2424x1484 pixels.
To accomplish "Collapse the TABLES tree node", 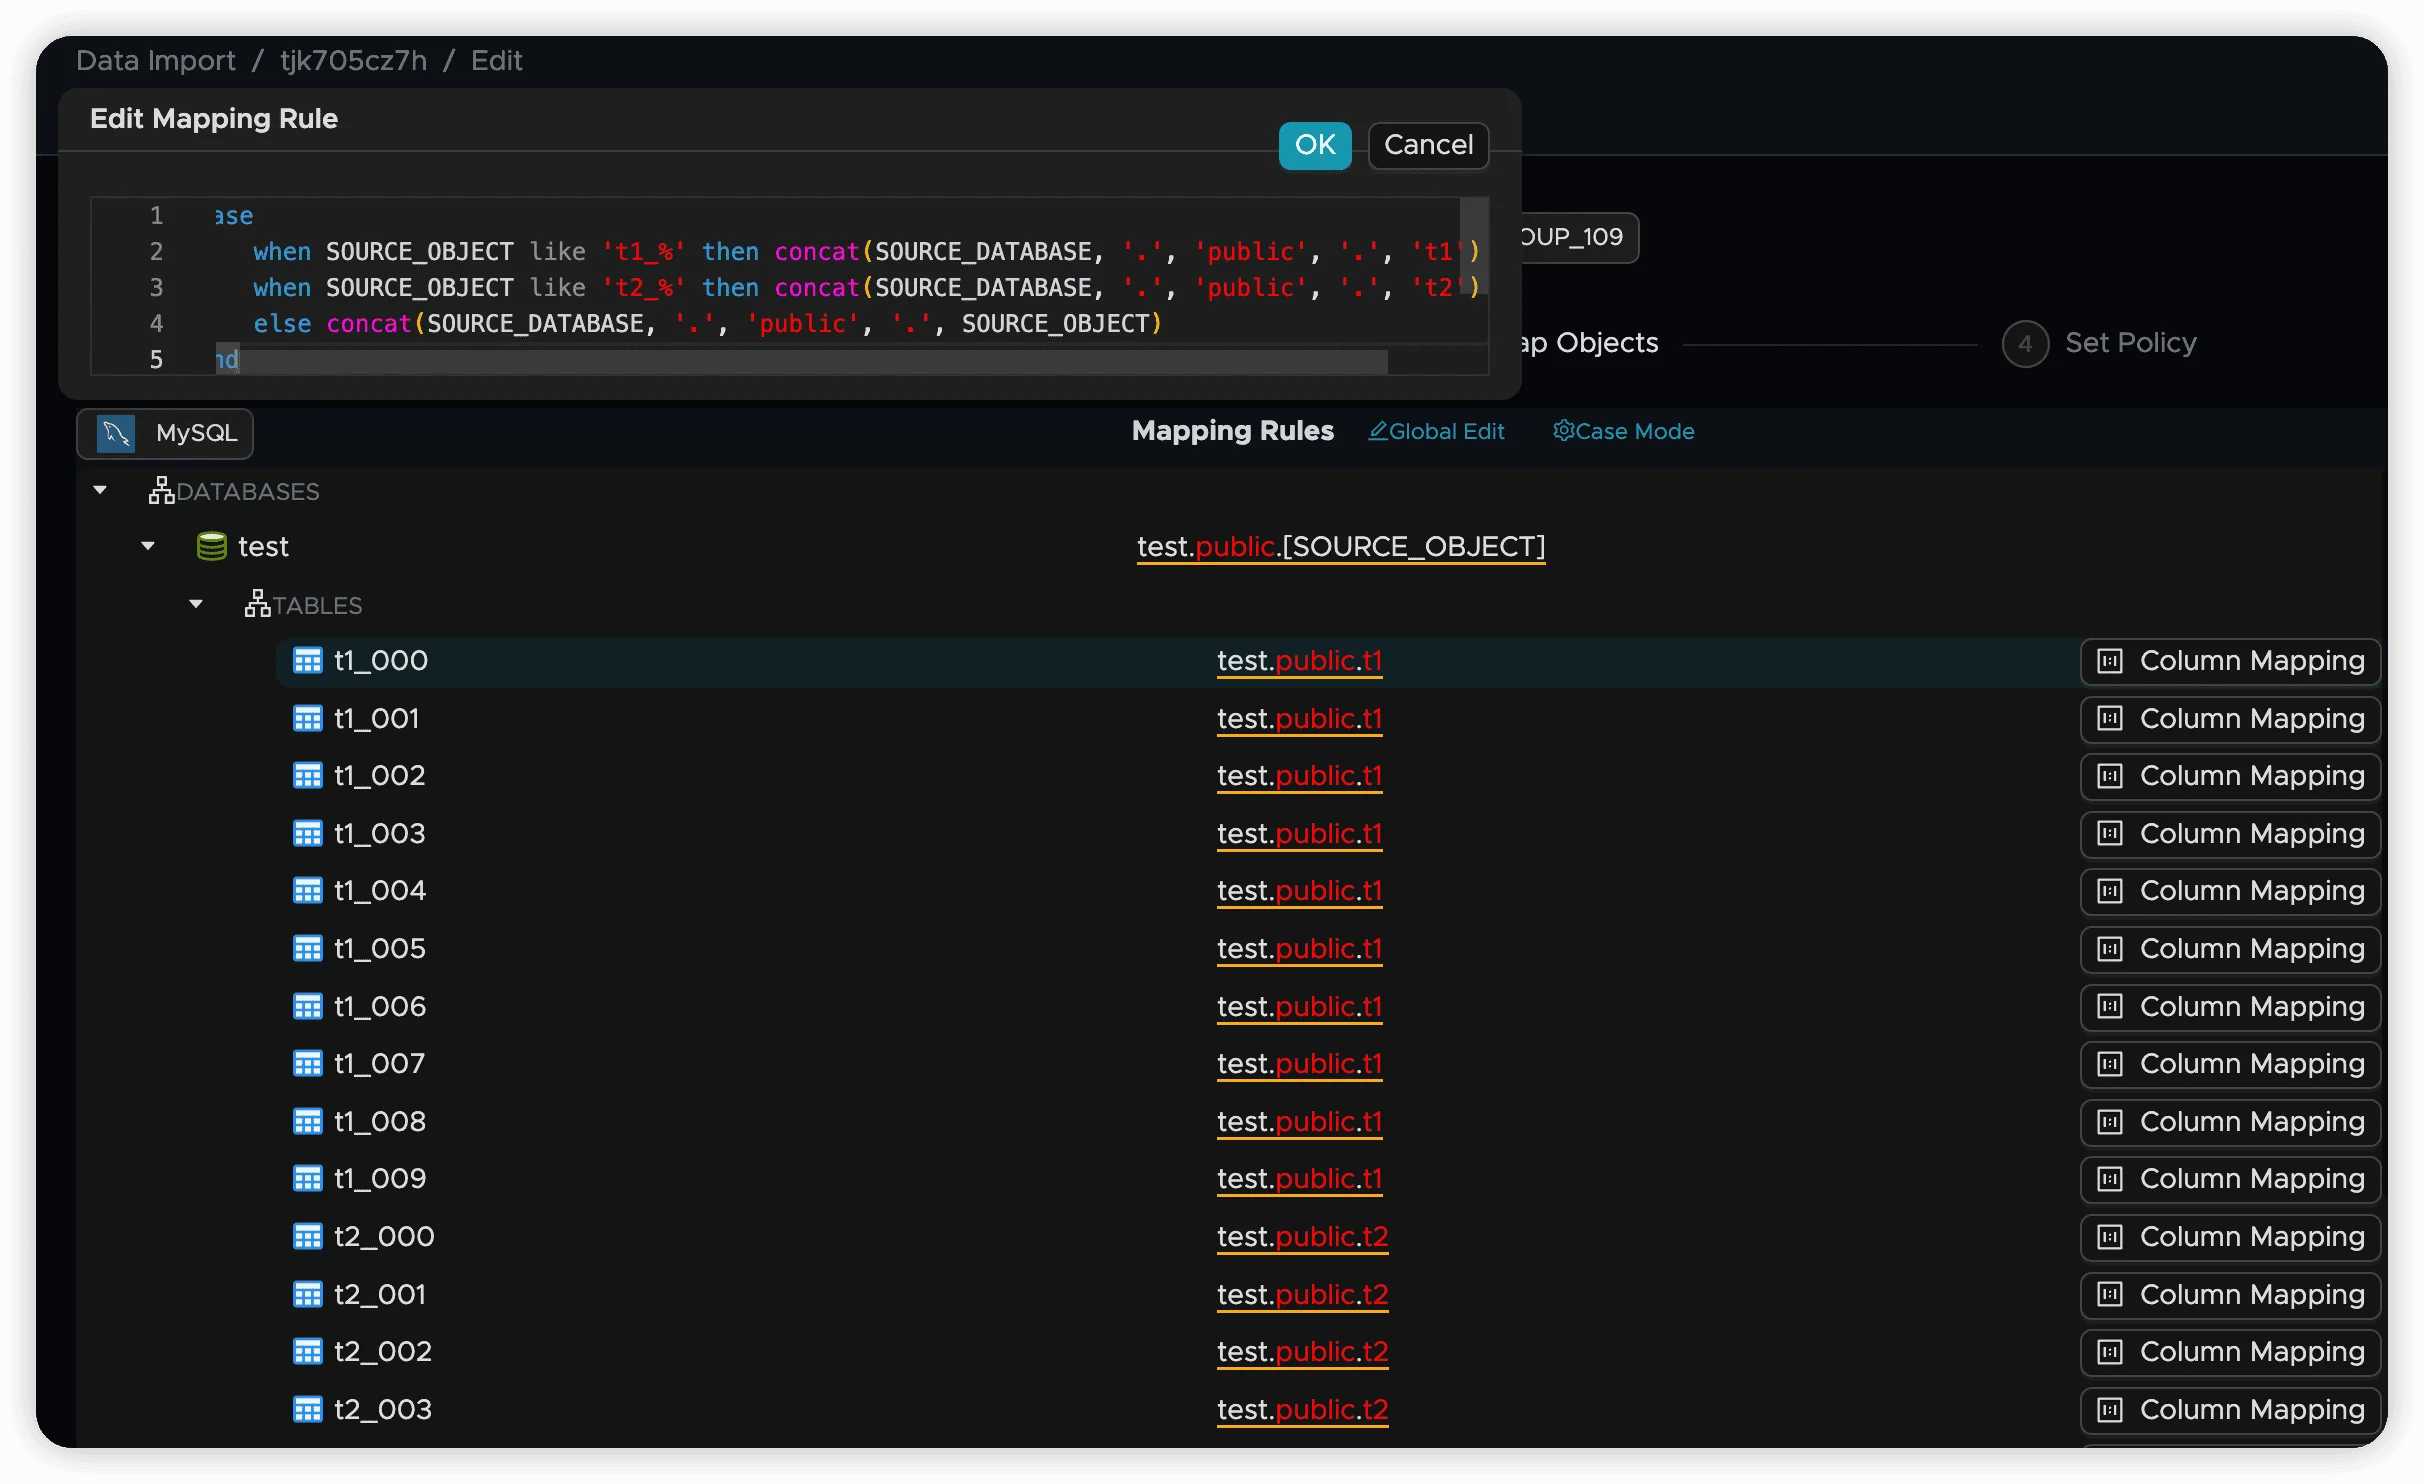I will tap(196, 604).
